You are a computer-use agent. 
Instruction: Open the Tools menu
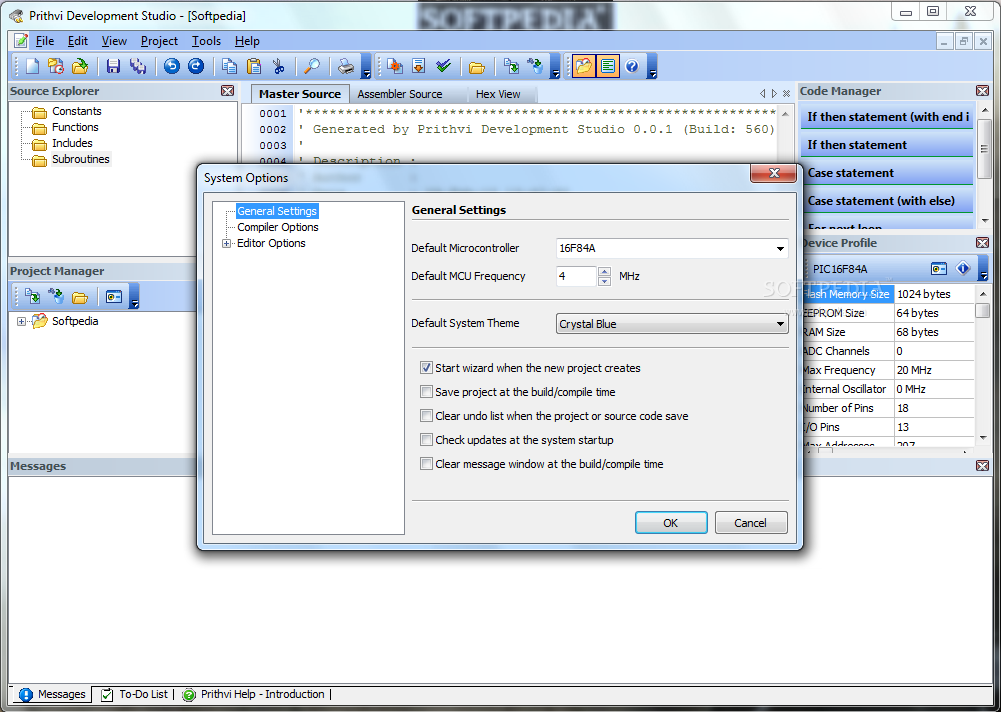206,41
